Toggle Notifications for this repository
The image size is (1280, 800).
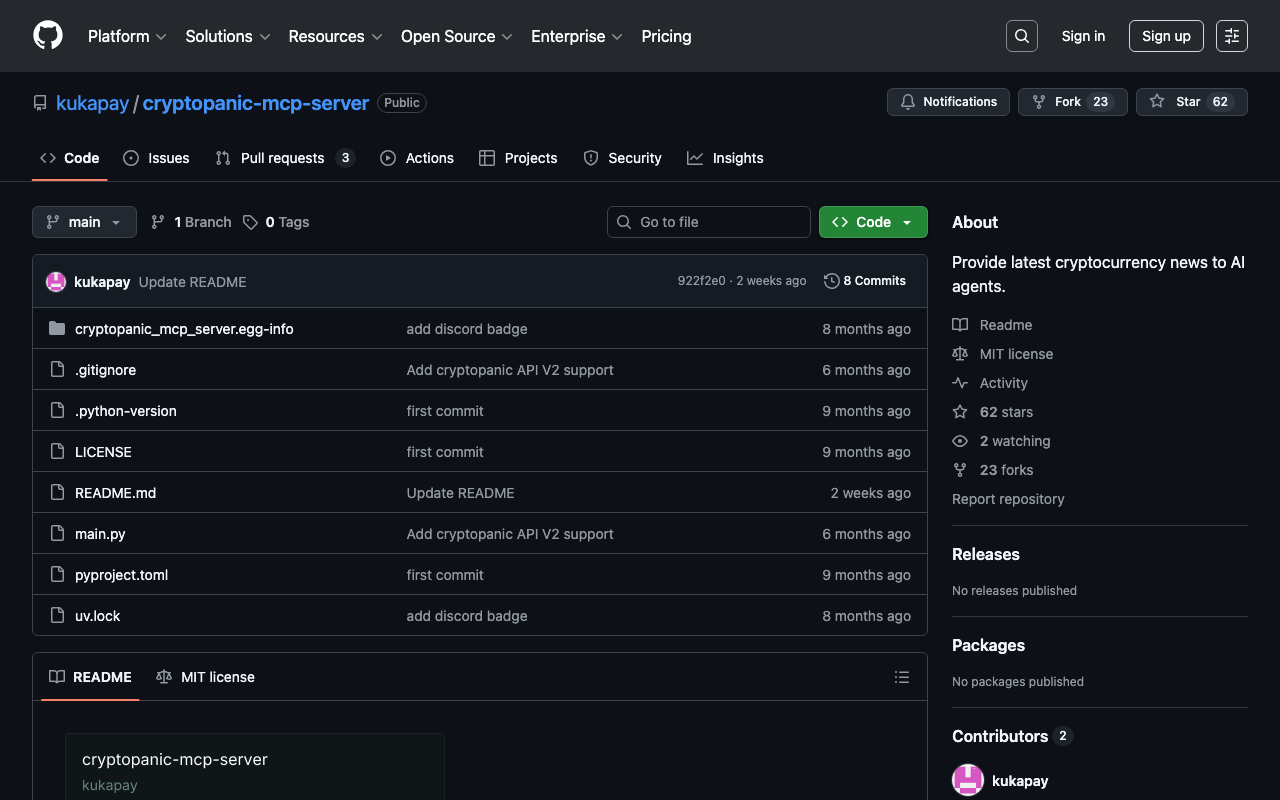948,102
